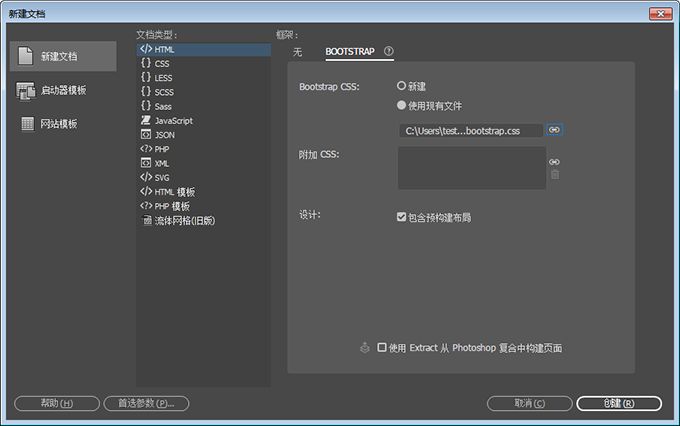
Task: Choose the HTML document type
Action: 204,49
